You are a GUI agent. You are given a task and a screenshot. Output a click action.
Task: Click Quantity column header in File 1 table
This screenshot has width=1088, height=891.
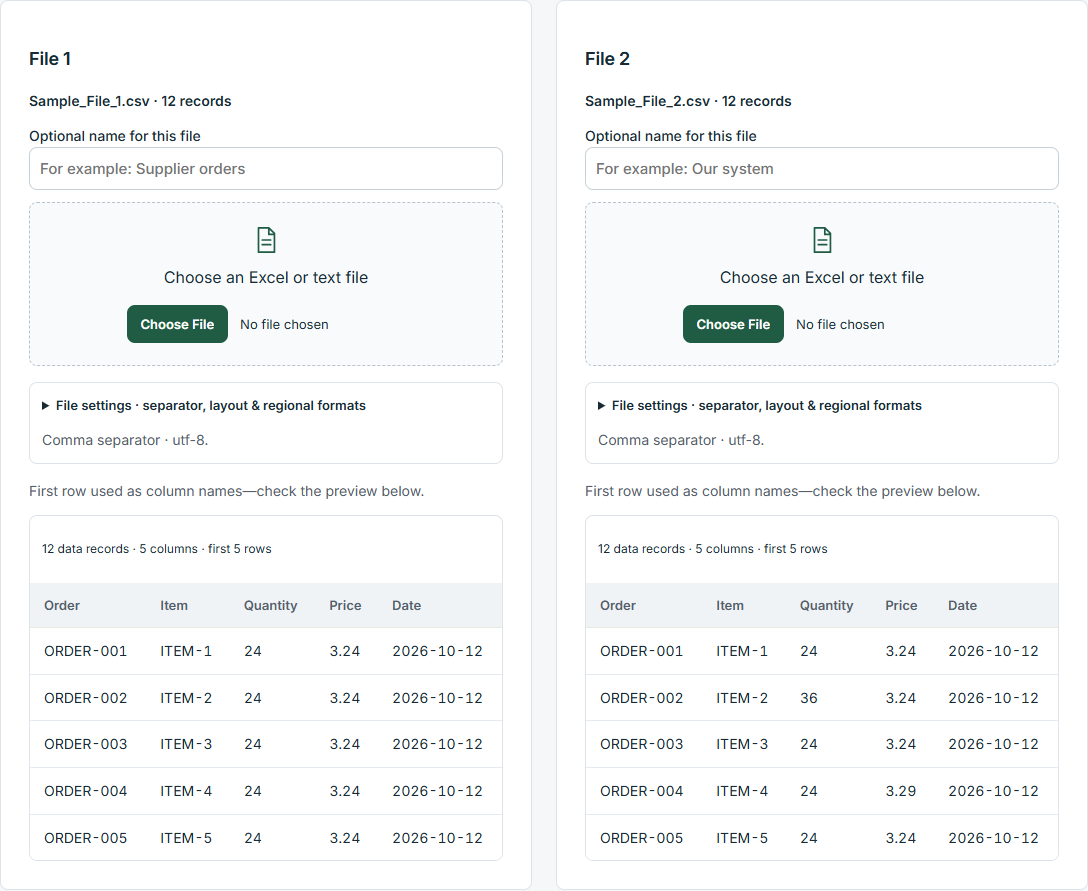(271, 605)
